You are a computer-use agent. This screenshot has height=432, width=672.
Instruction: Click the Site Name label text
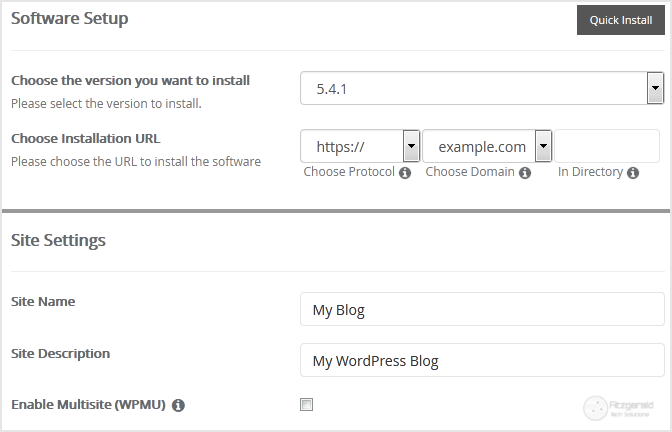43,301
